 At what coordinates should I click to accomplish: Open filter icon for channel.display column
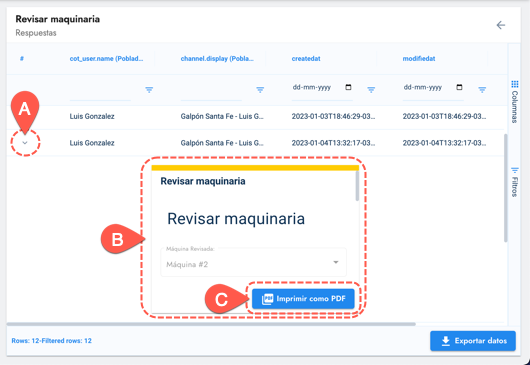click(x=260, y=90)
